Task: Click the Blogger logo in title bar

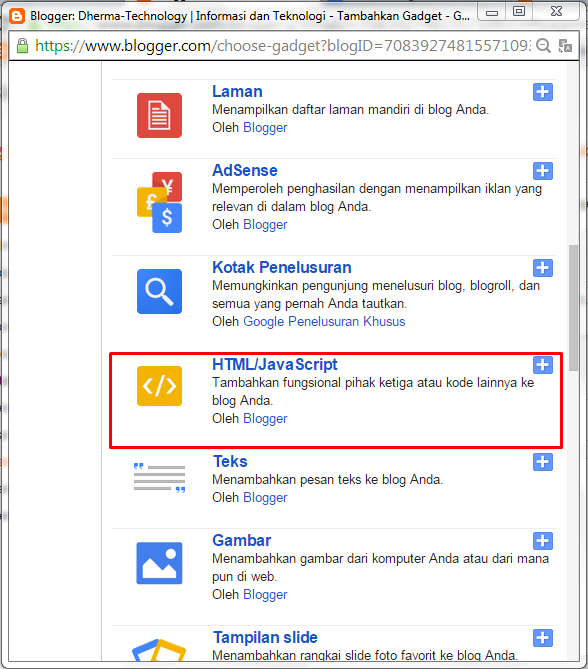Action: tap(17, 16)
